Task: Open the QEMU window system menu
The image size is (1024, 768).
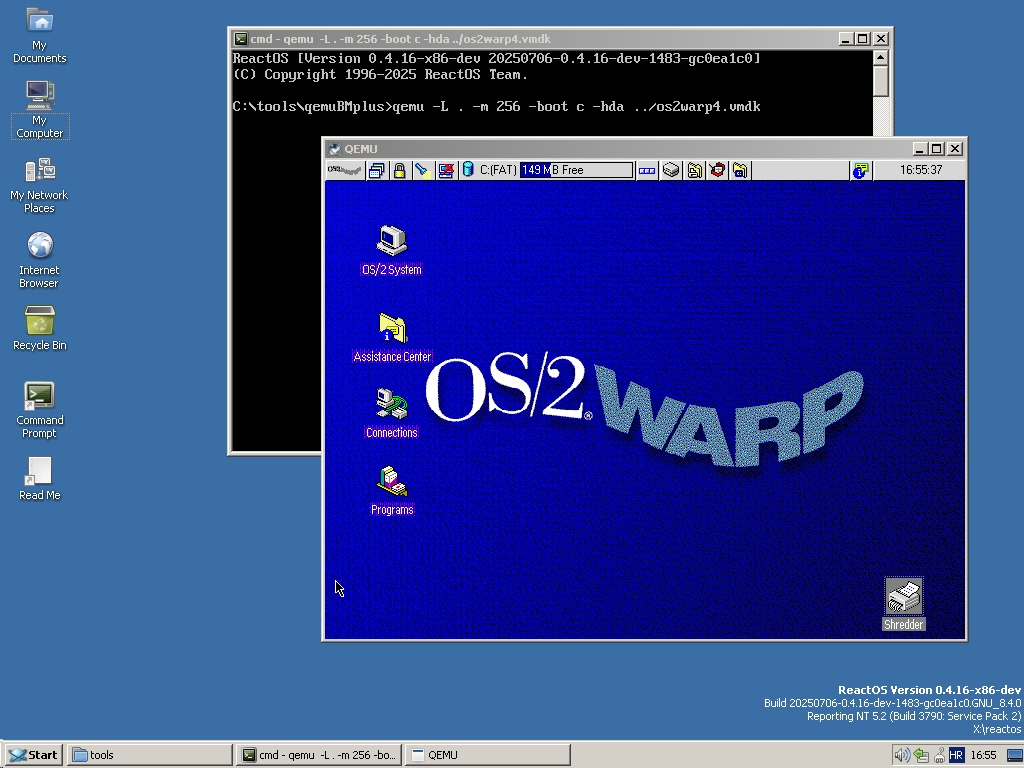Action: pyautogui.click(x=333, y=148)
